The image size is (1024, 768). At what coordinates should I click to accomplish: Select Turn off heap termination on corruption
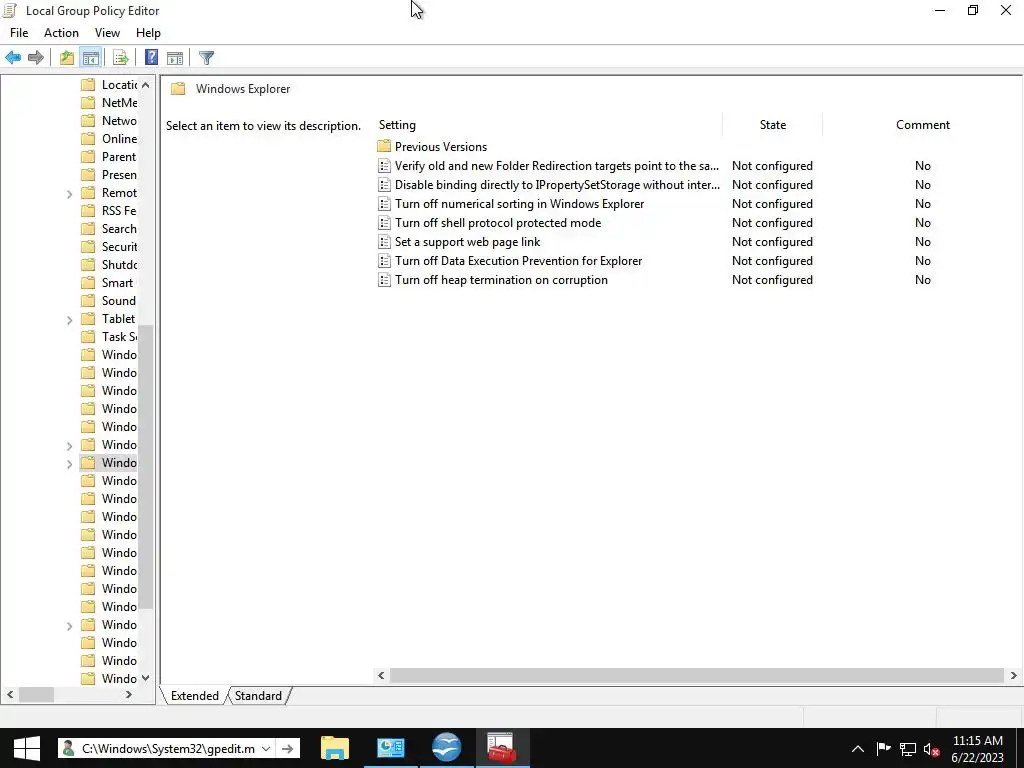[x=501, y=280]
